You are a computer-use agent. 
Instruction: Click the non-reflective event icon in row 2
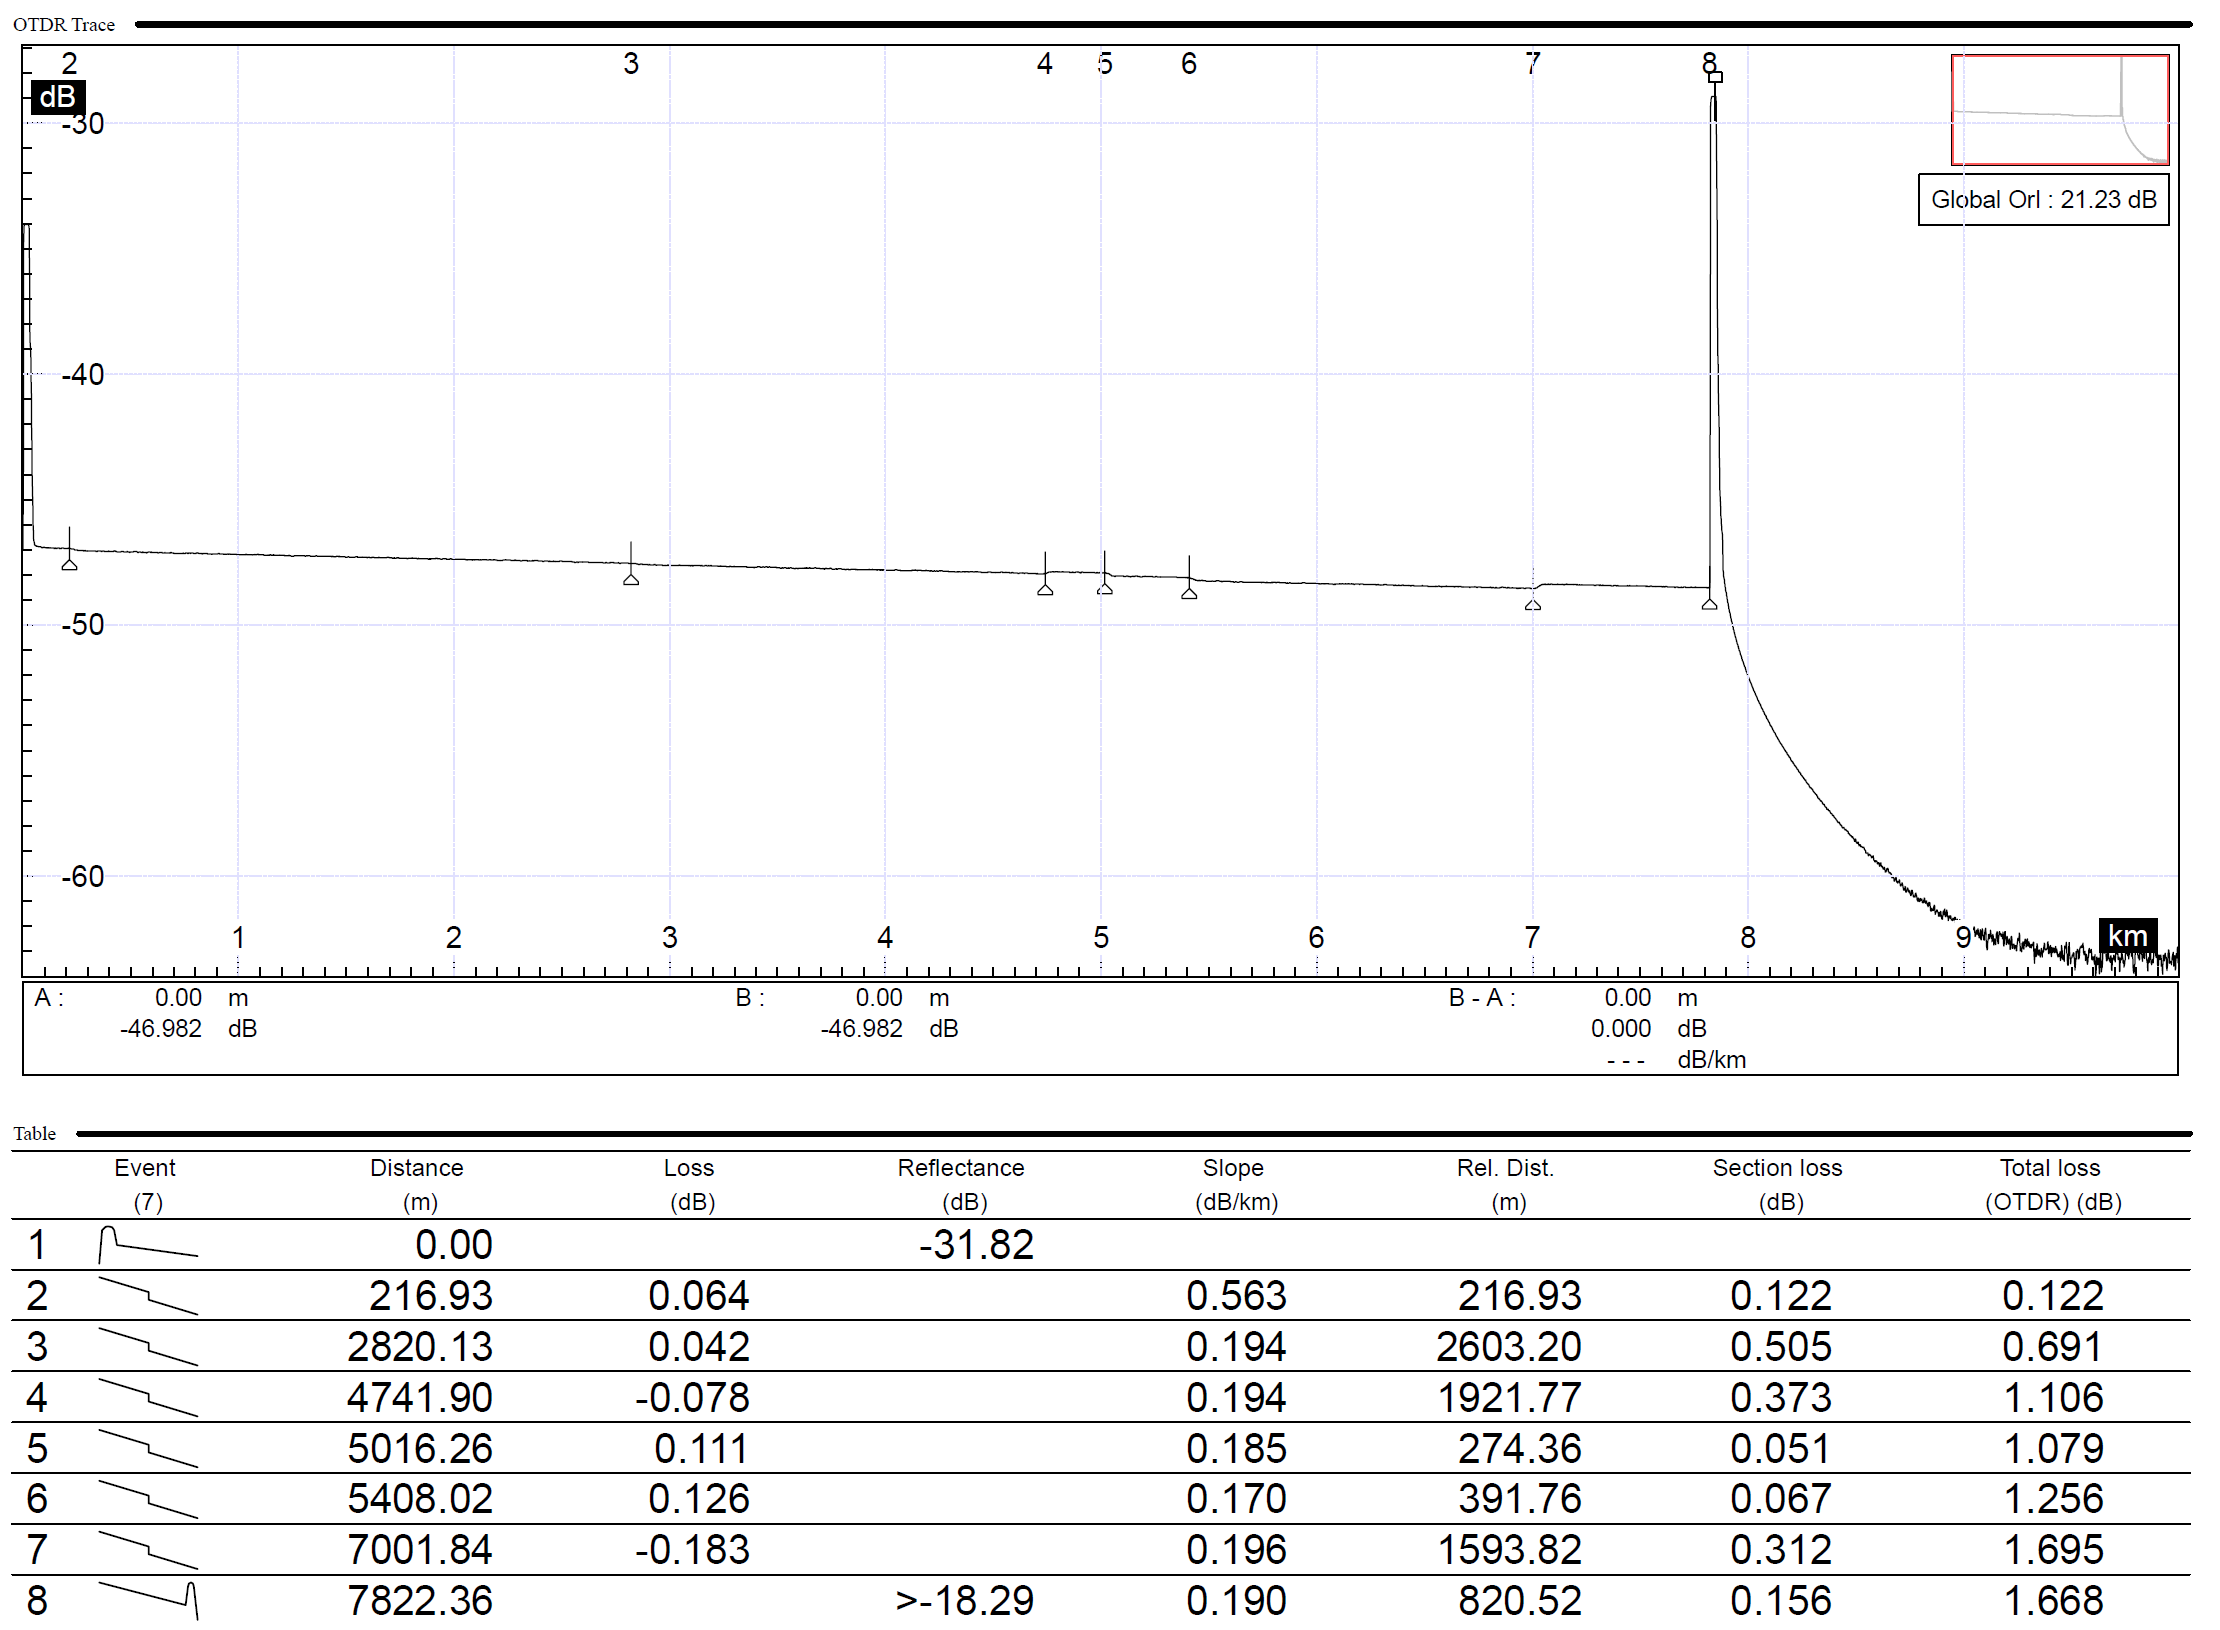(x=148, y=1296)
